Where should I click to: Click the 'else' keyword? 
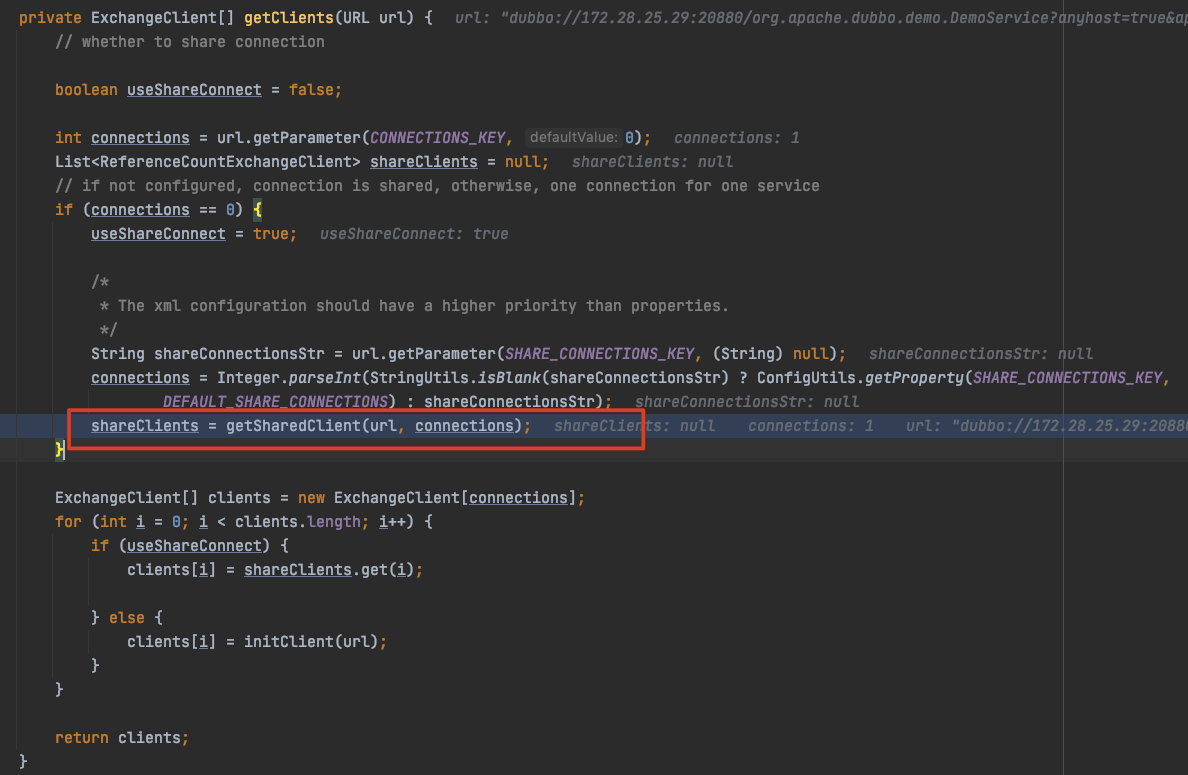click(127, 617)
